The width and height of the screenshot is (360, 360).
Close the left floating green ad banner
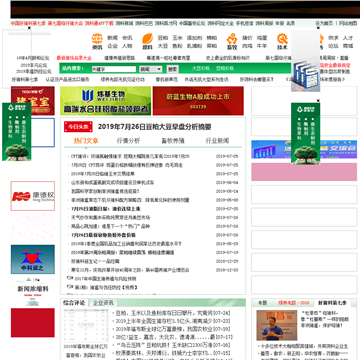point(29,100)
